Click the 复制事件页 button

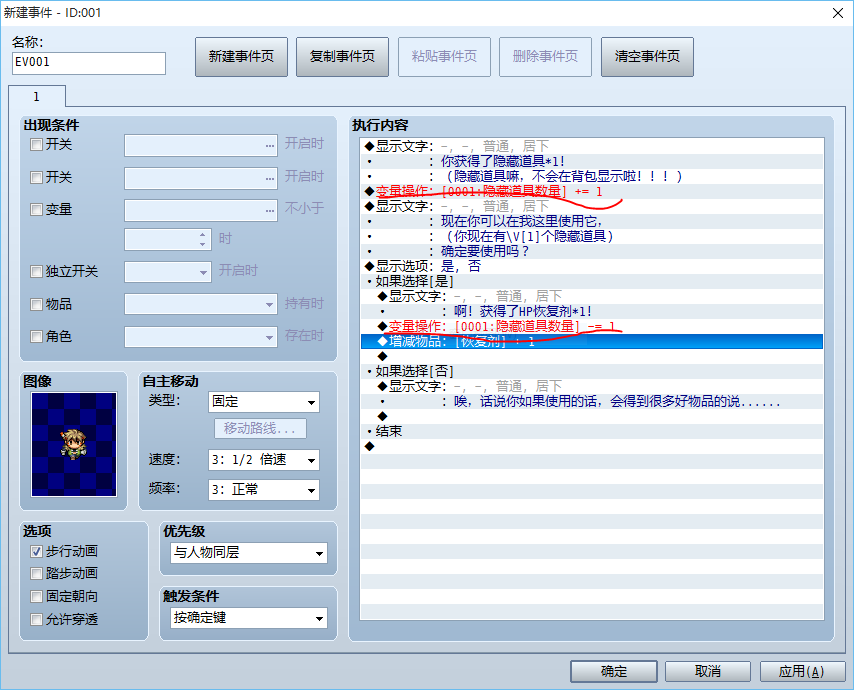point(343,57)
